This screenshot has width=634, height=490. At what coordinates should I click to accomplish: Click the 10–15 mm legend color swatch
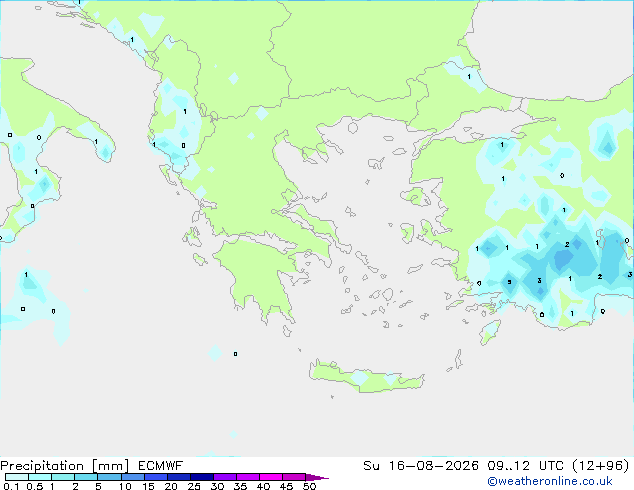(132, 477)
